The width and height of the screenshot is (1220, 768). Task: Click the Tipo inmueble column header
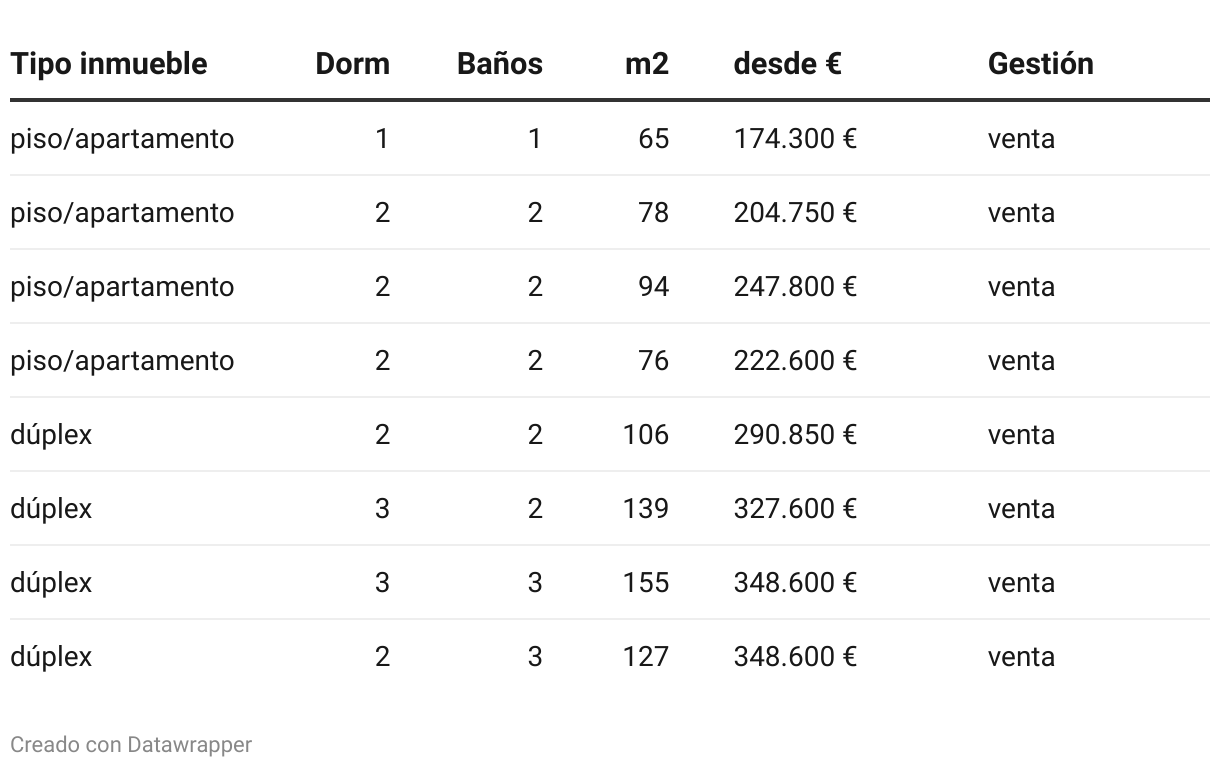(109, 64)
